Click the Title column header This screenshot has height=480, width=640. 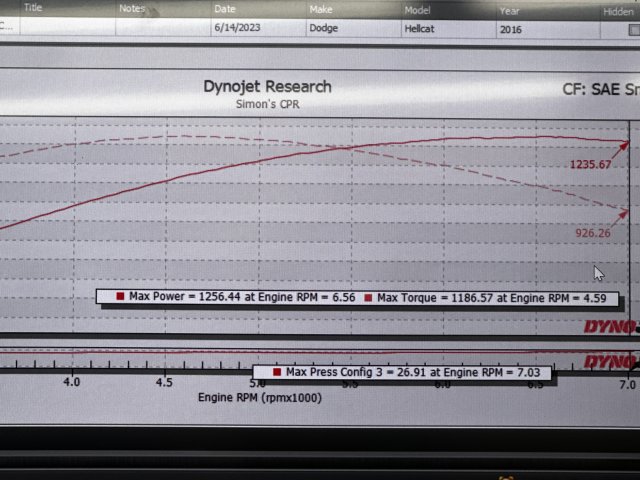coord(34,8)
